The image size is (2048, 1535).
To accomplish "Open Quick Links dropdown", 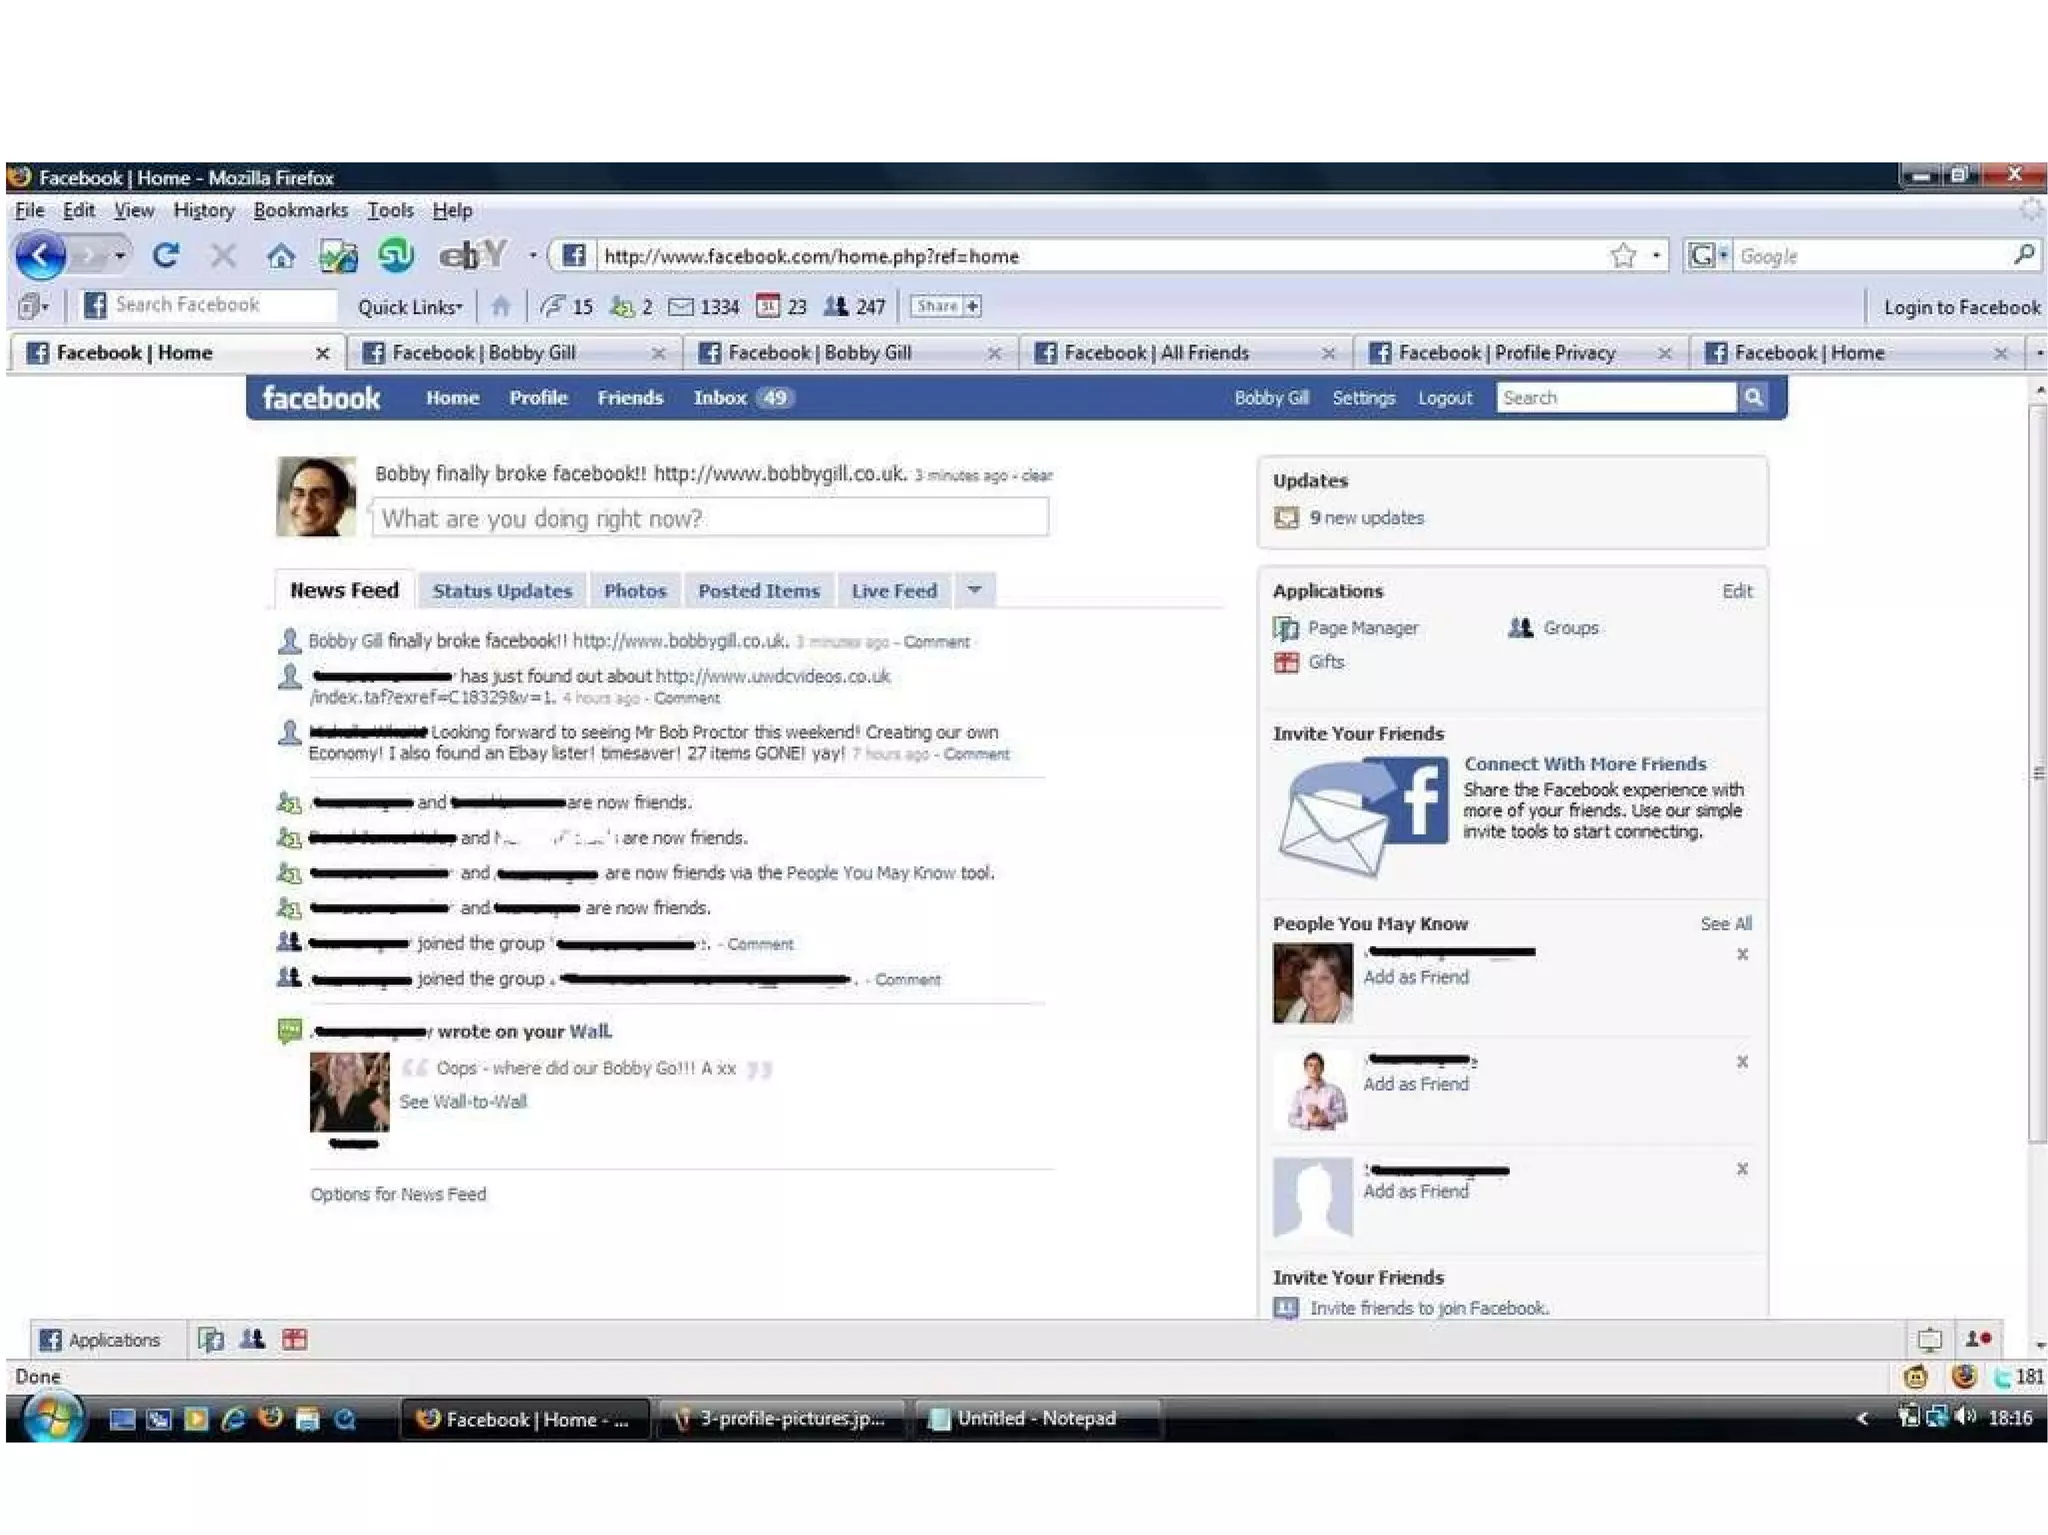I will pyautogui.click(x=410, y=307).
